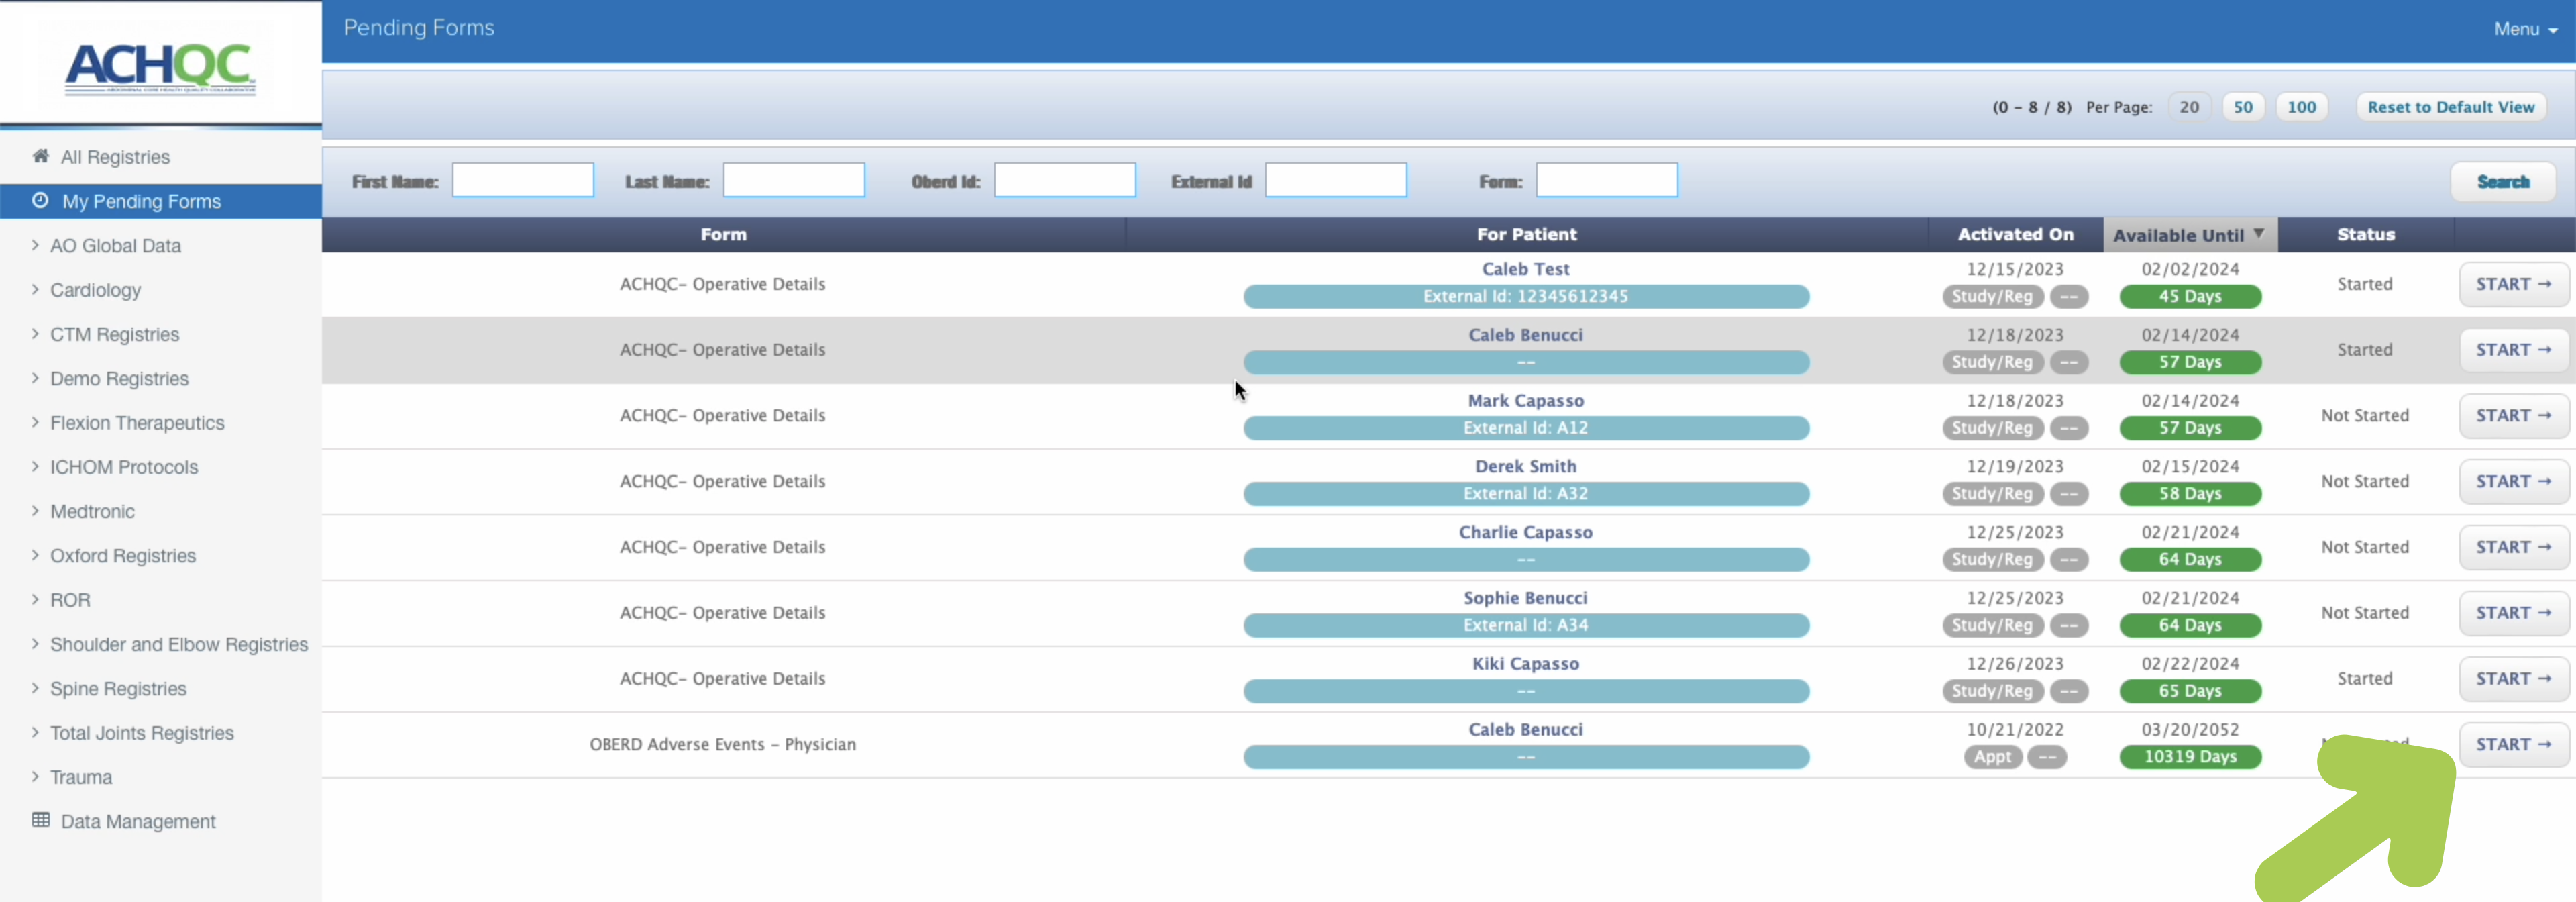Image resolution: width=2576 pixels, height=902 pixels.
Task: Open Data Management in the sidebar
Action: pos(138,821)
